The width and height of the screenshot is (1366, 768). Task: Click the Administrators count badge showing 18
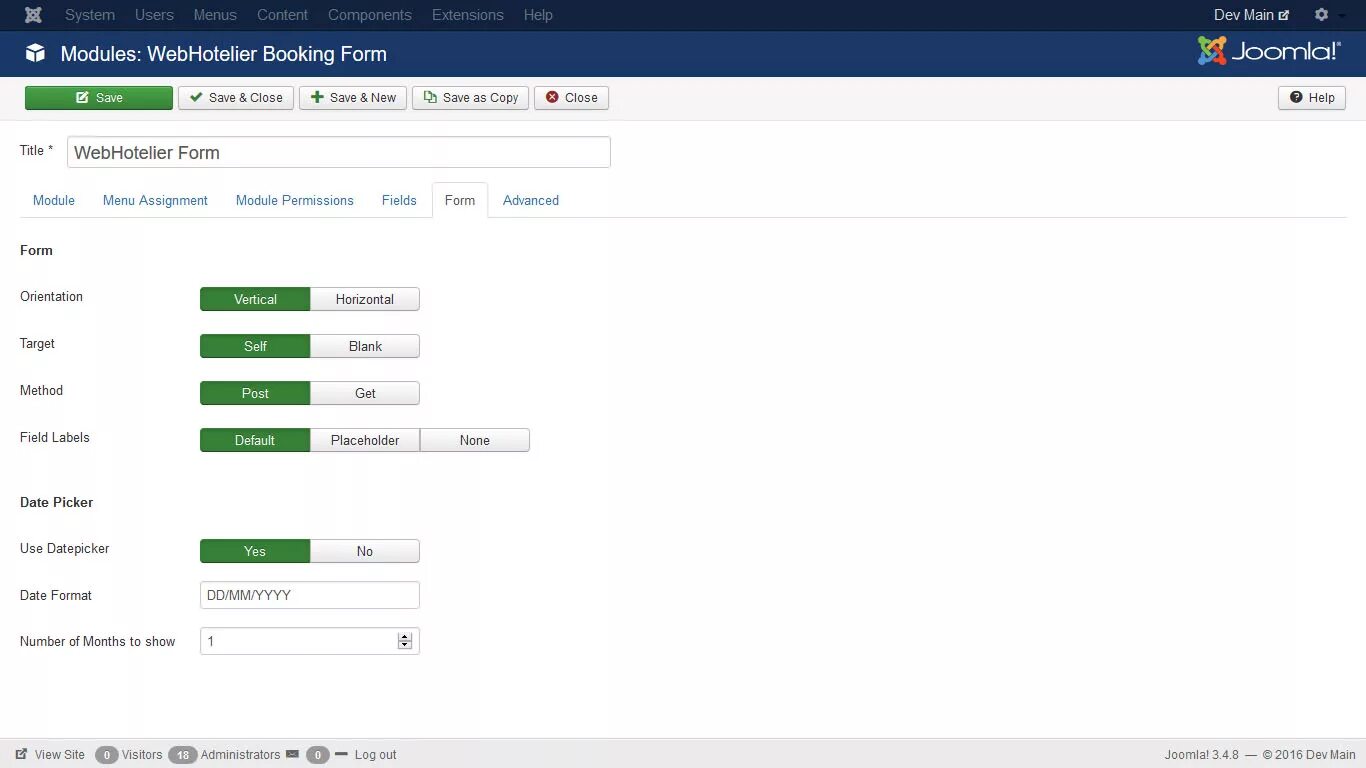(182, 754)
